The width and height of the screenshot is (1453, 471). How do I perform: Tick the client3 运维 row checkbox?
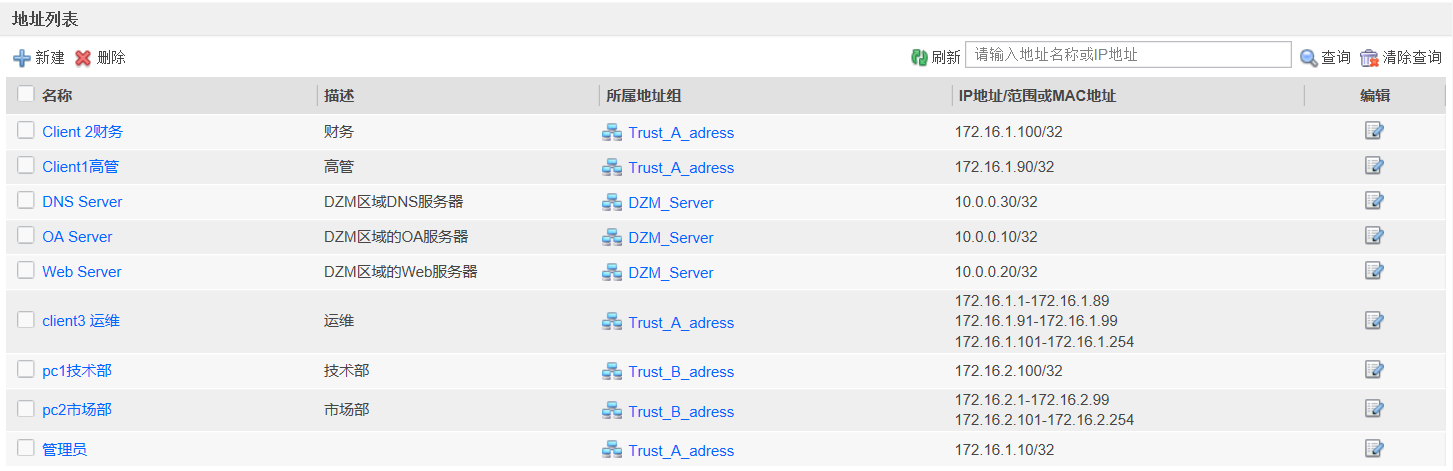[26, 320]
